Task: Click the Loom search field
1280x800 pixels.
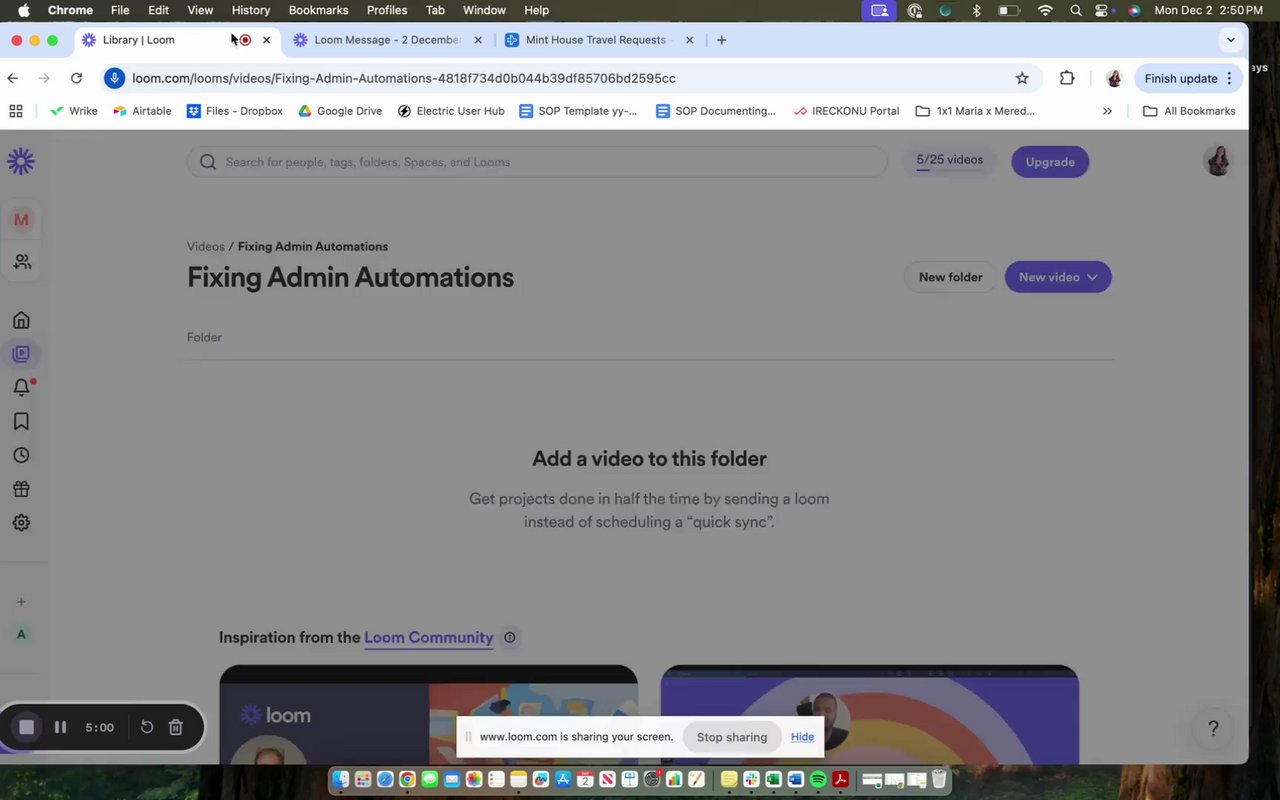Action: coord(537,162)
